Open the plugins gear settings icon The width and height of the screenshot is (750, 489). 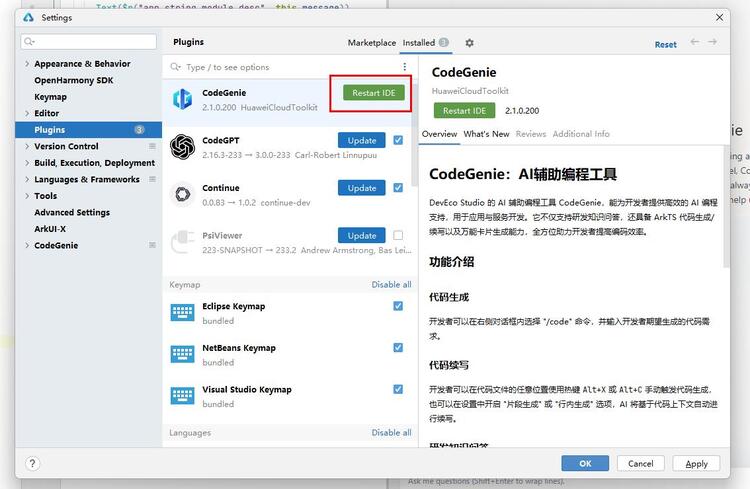(469, 43)
